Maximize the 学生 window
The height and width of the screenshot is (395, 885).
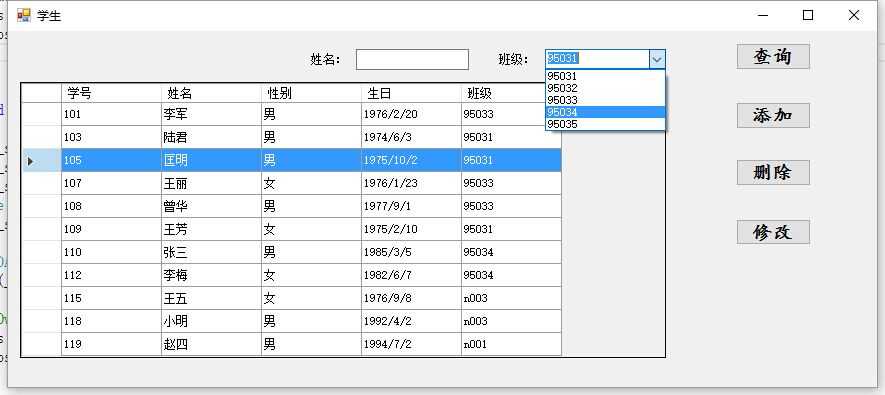click(808, 15)
